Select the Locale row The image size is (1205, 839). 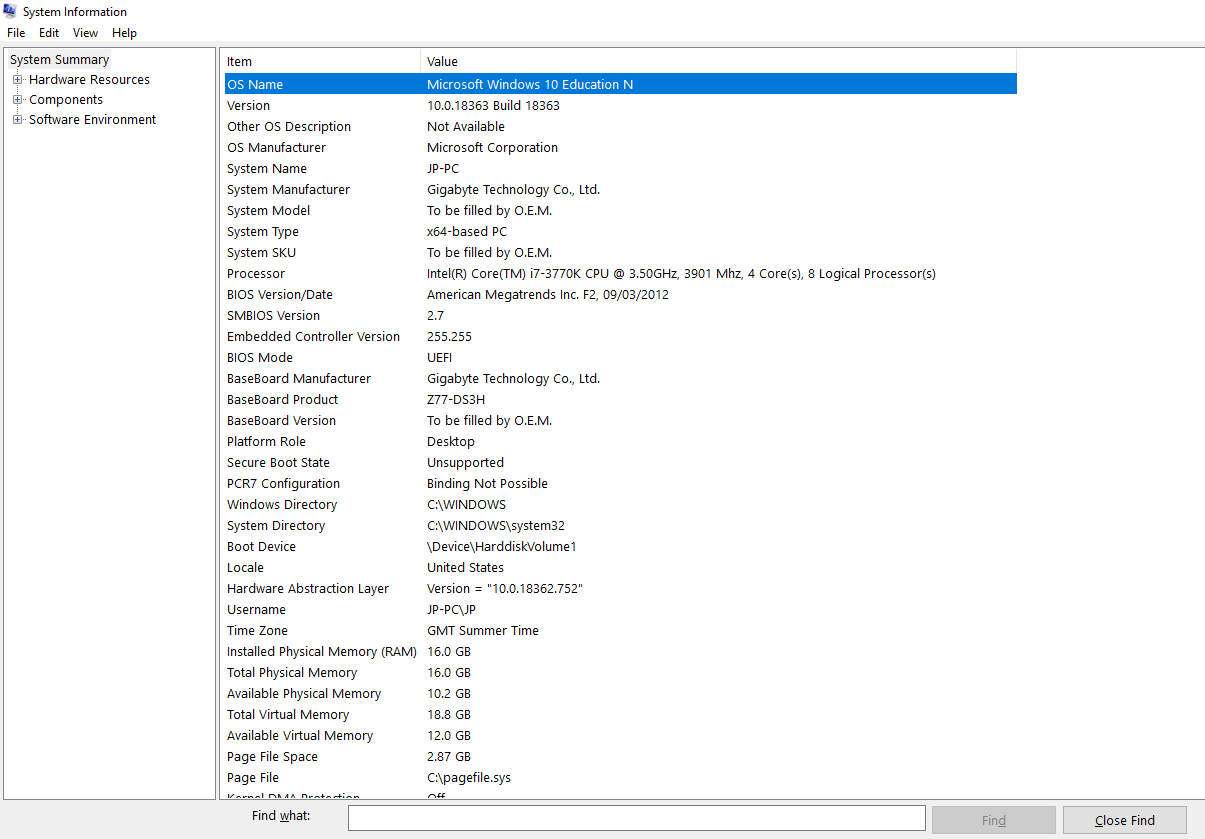[x=620, y=568]
